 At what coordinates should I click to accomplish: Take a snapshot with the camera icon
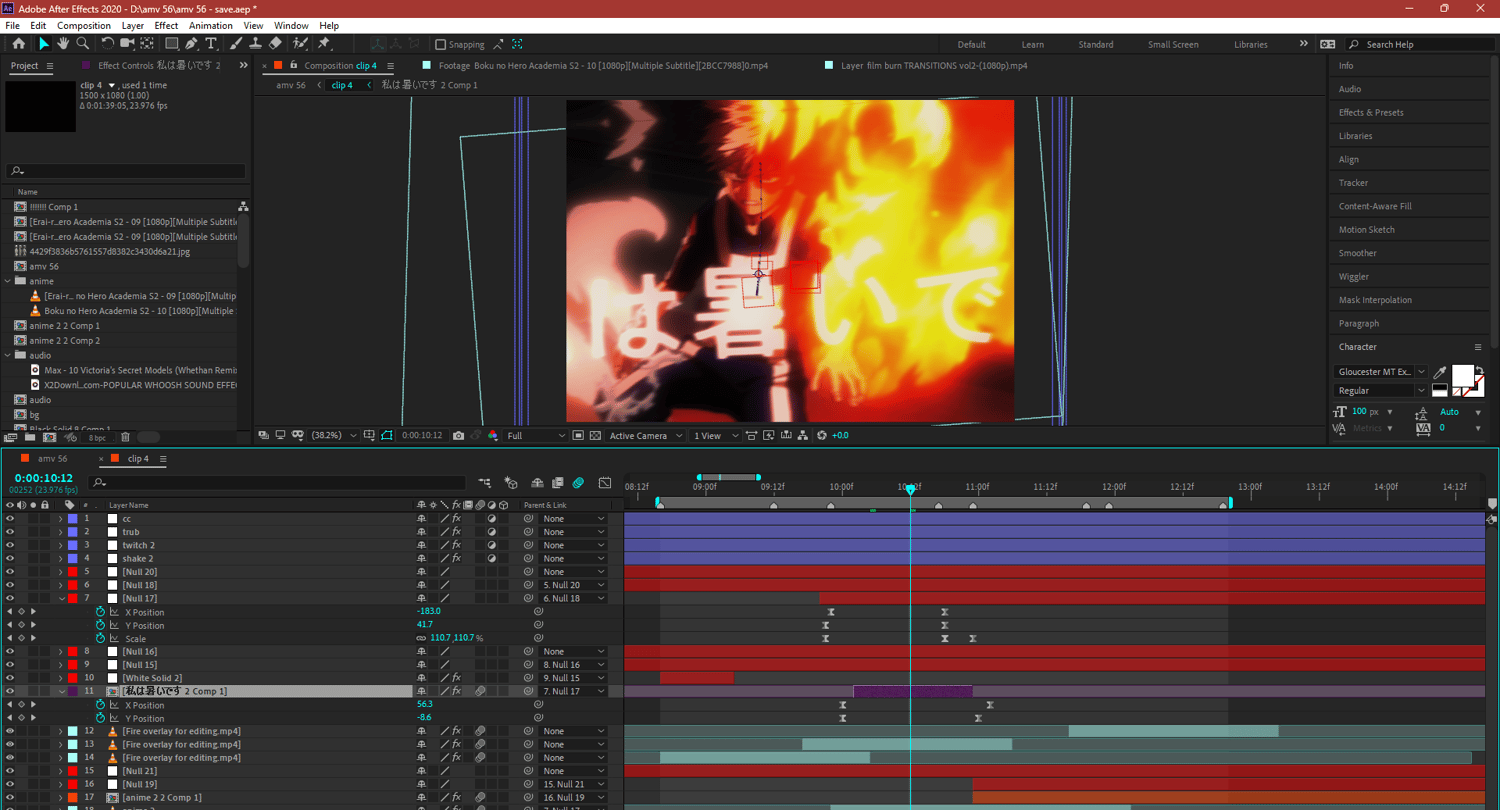pyautogui.click(x=458, y=436)
